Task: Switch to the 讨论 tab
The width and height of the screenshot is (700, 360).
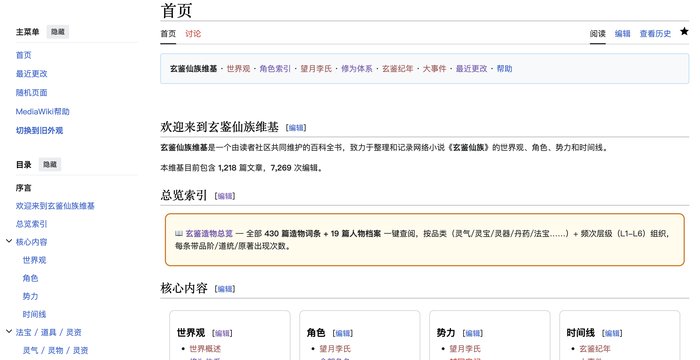Action: tap(193, 33)
